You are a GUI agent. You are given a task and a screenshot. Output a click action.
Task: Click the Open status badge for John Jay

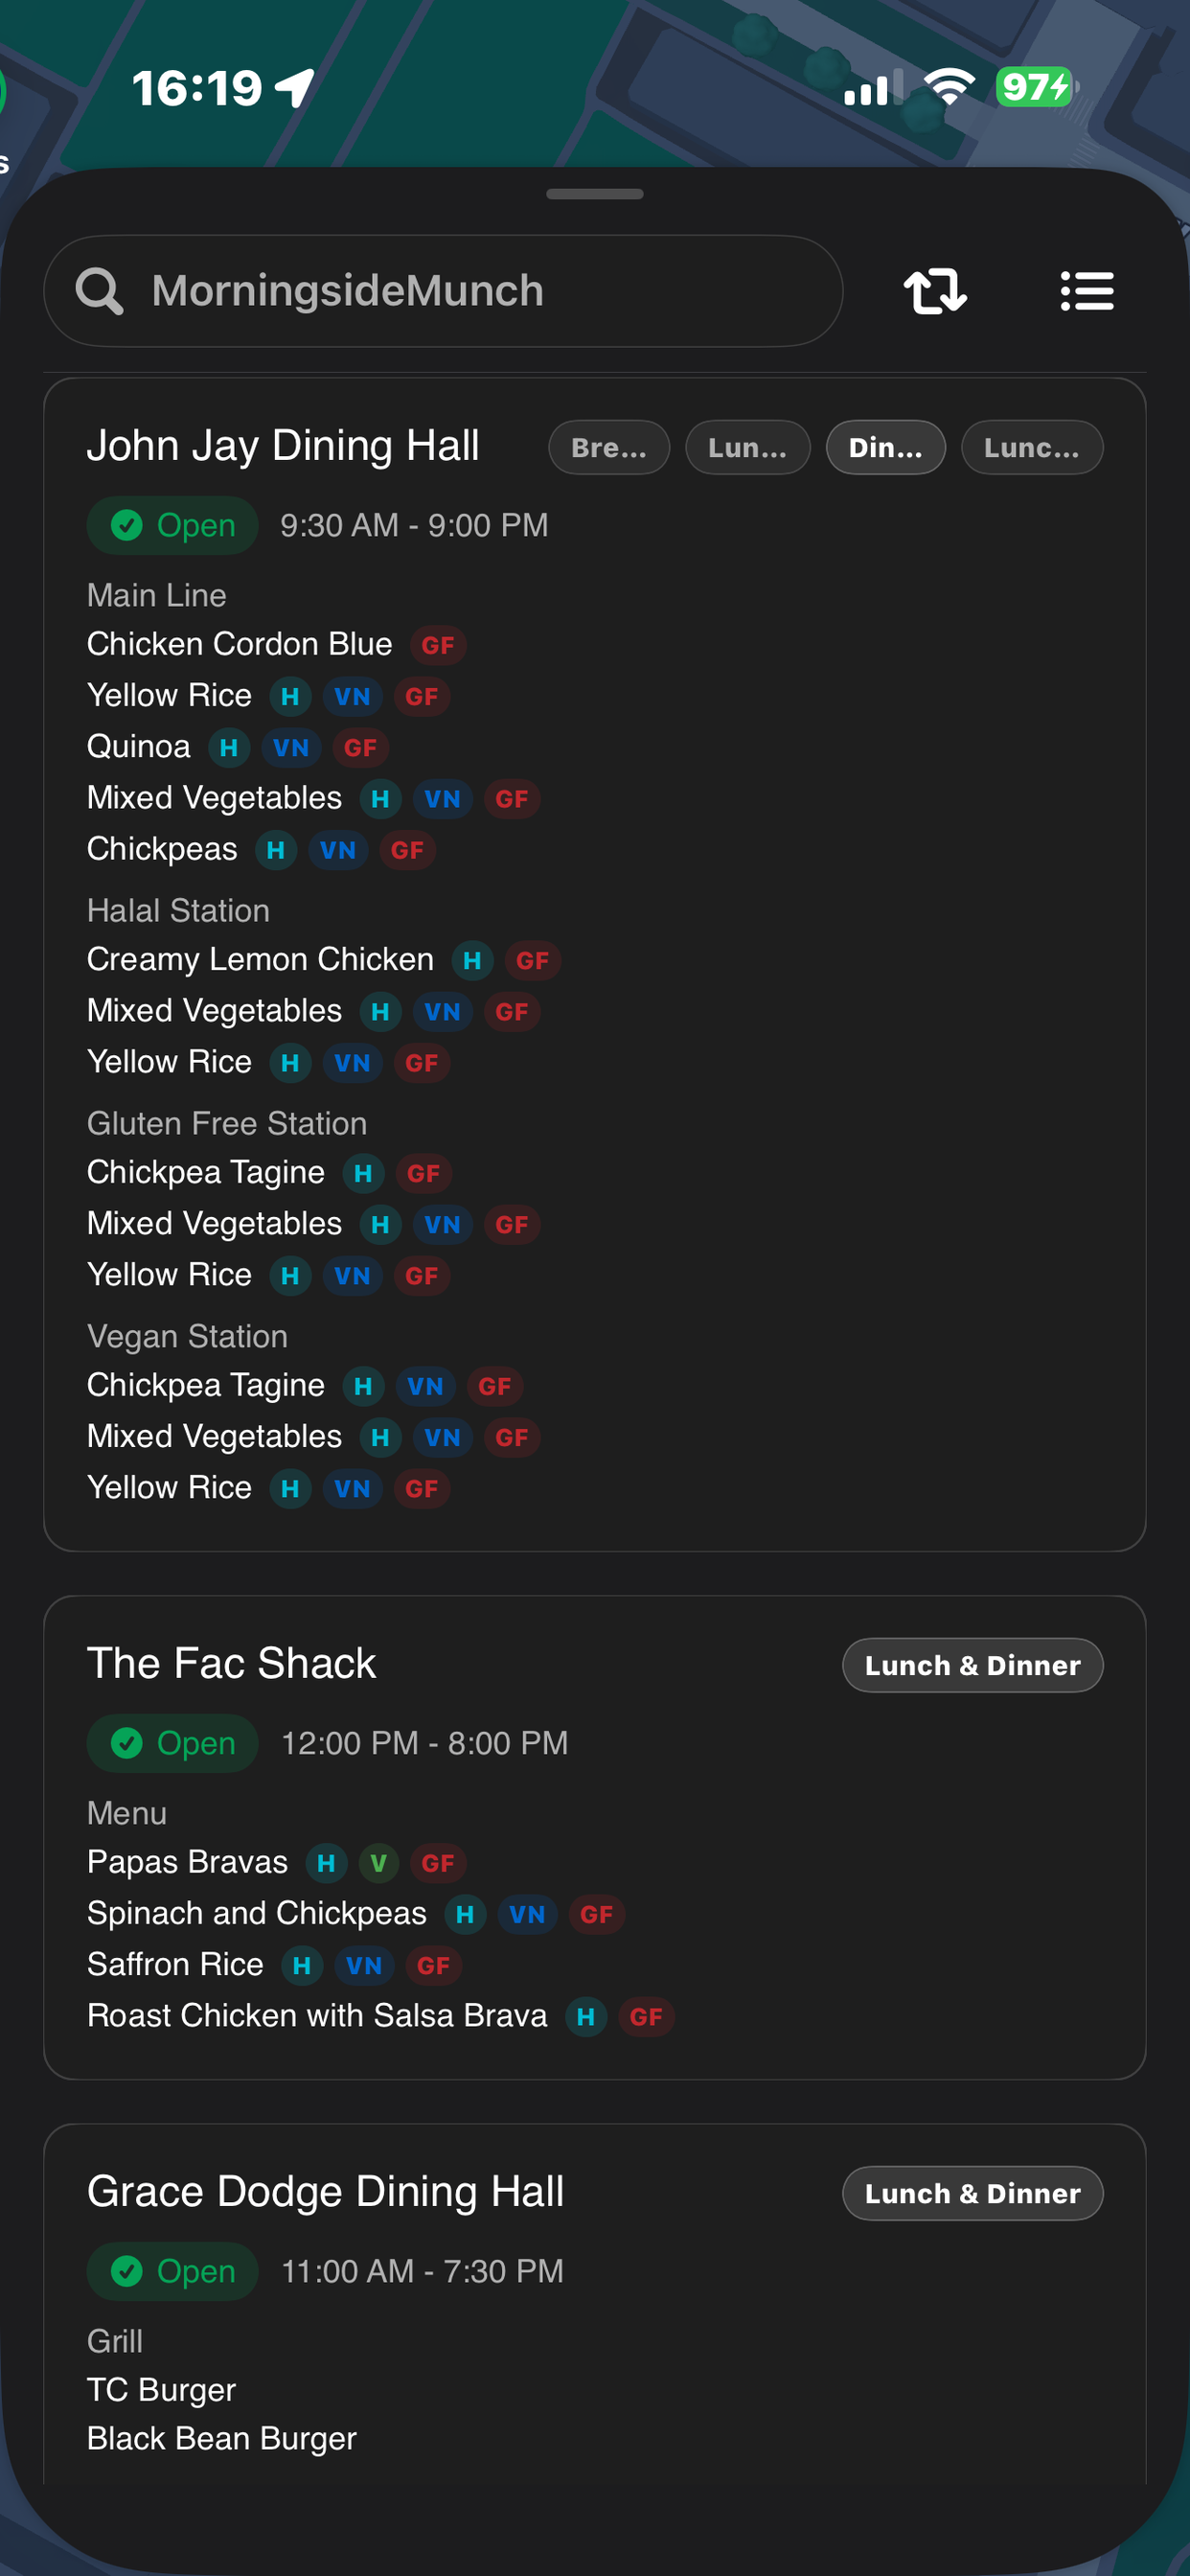point(171,524)
